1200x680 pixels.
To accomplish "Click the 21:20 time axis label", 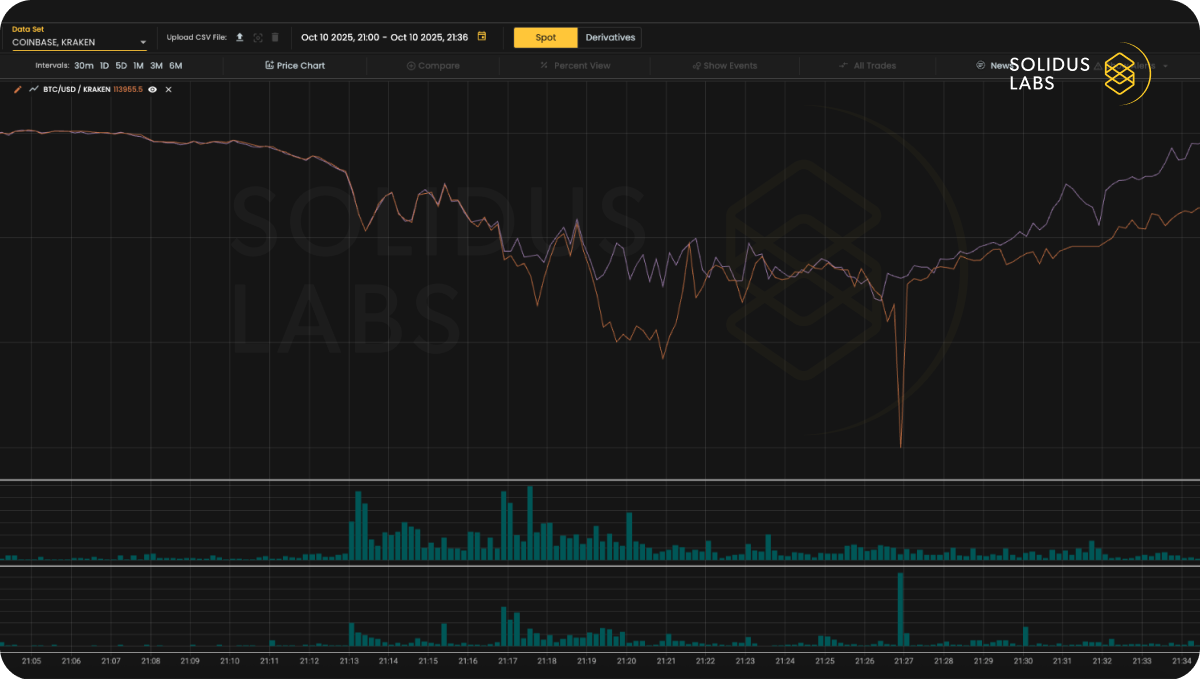I will point(626,661).
